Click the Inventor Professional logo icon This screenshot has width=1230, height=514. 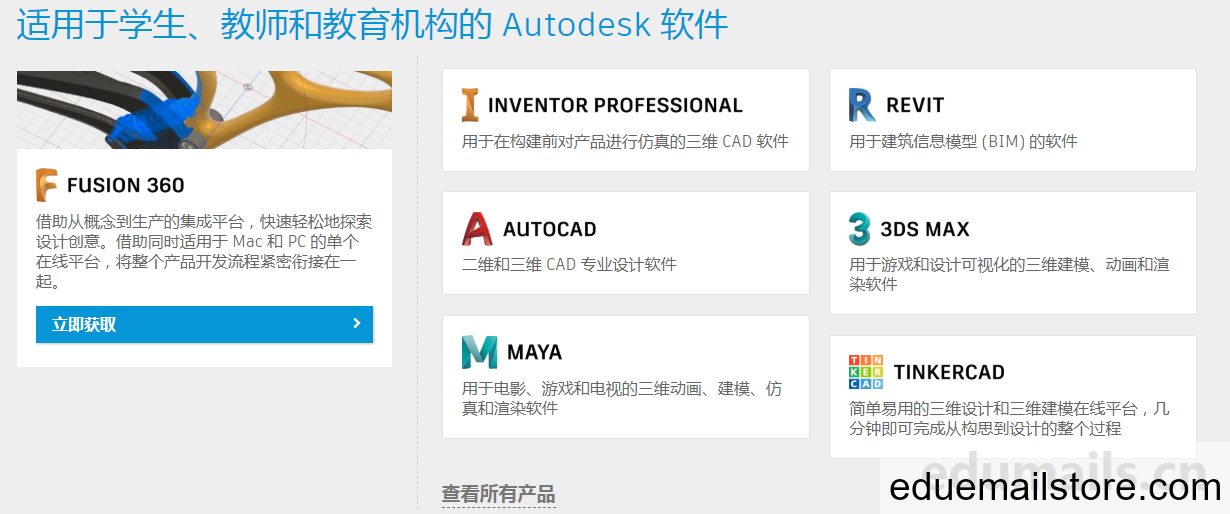coord(470,105)
